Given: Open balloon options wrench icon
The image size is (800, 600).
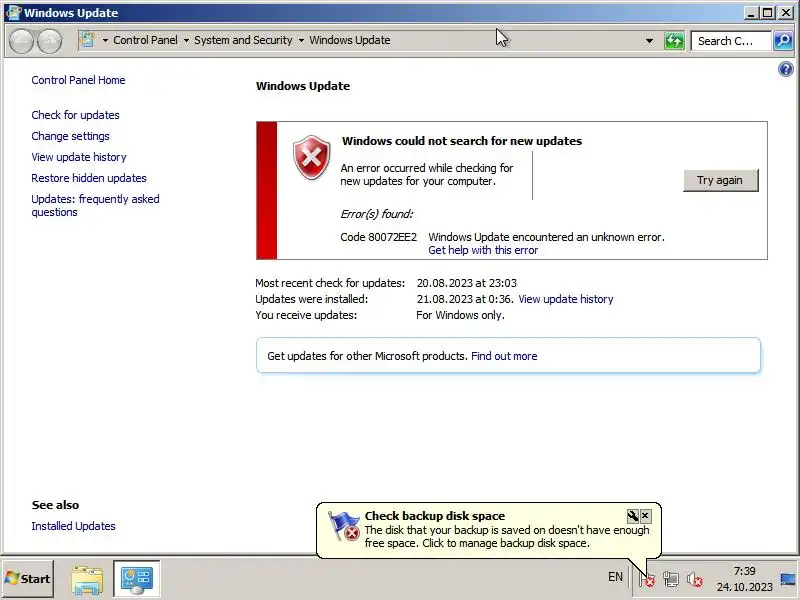Looking at the screenshot, I should [x=633, y=516].
